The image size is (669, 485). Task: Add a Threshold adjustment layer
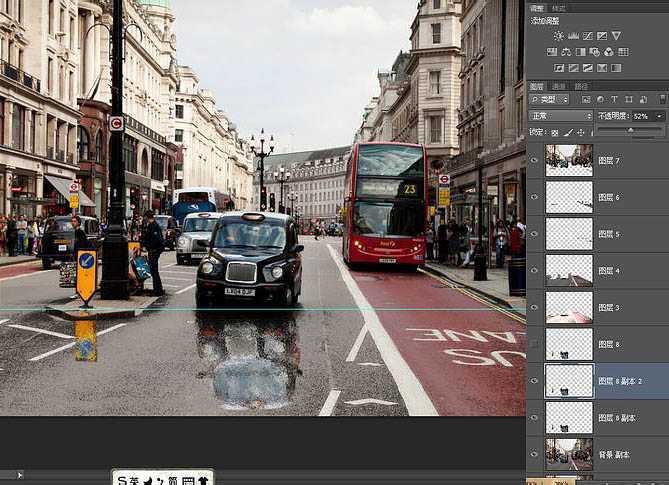click(x=588, y=68)
